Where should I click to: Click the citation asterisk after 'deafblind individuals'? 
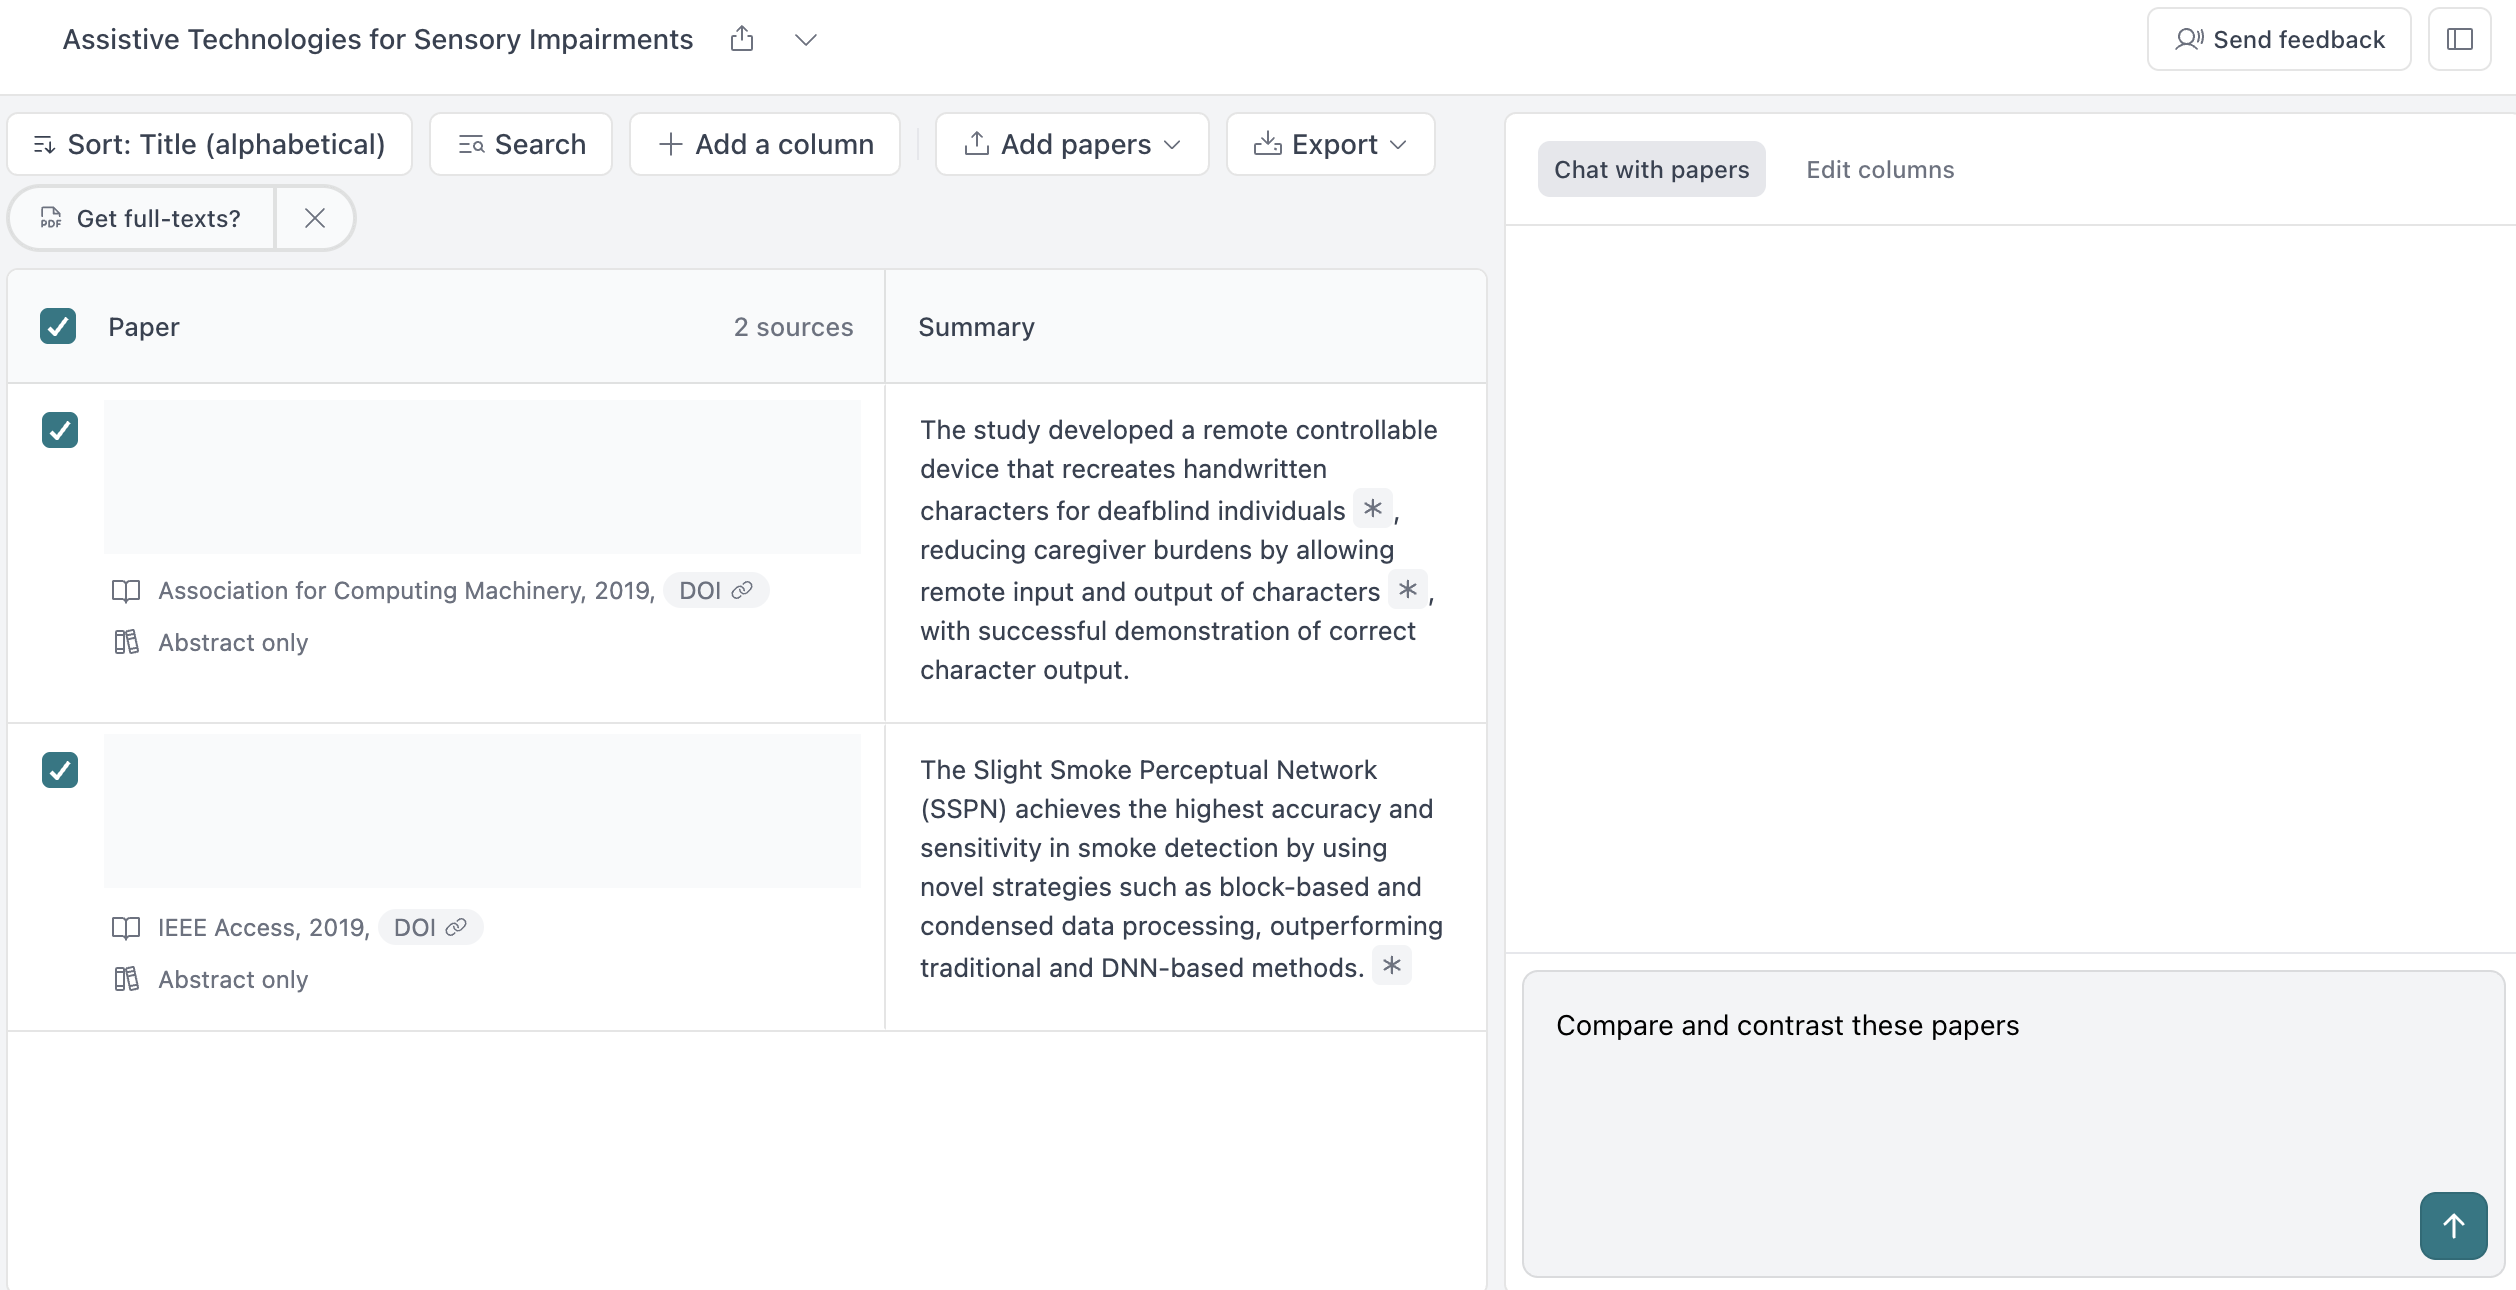(x=1372, y=508)
